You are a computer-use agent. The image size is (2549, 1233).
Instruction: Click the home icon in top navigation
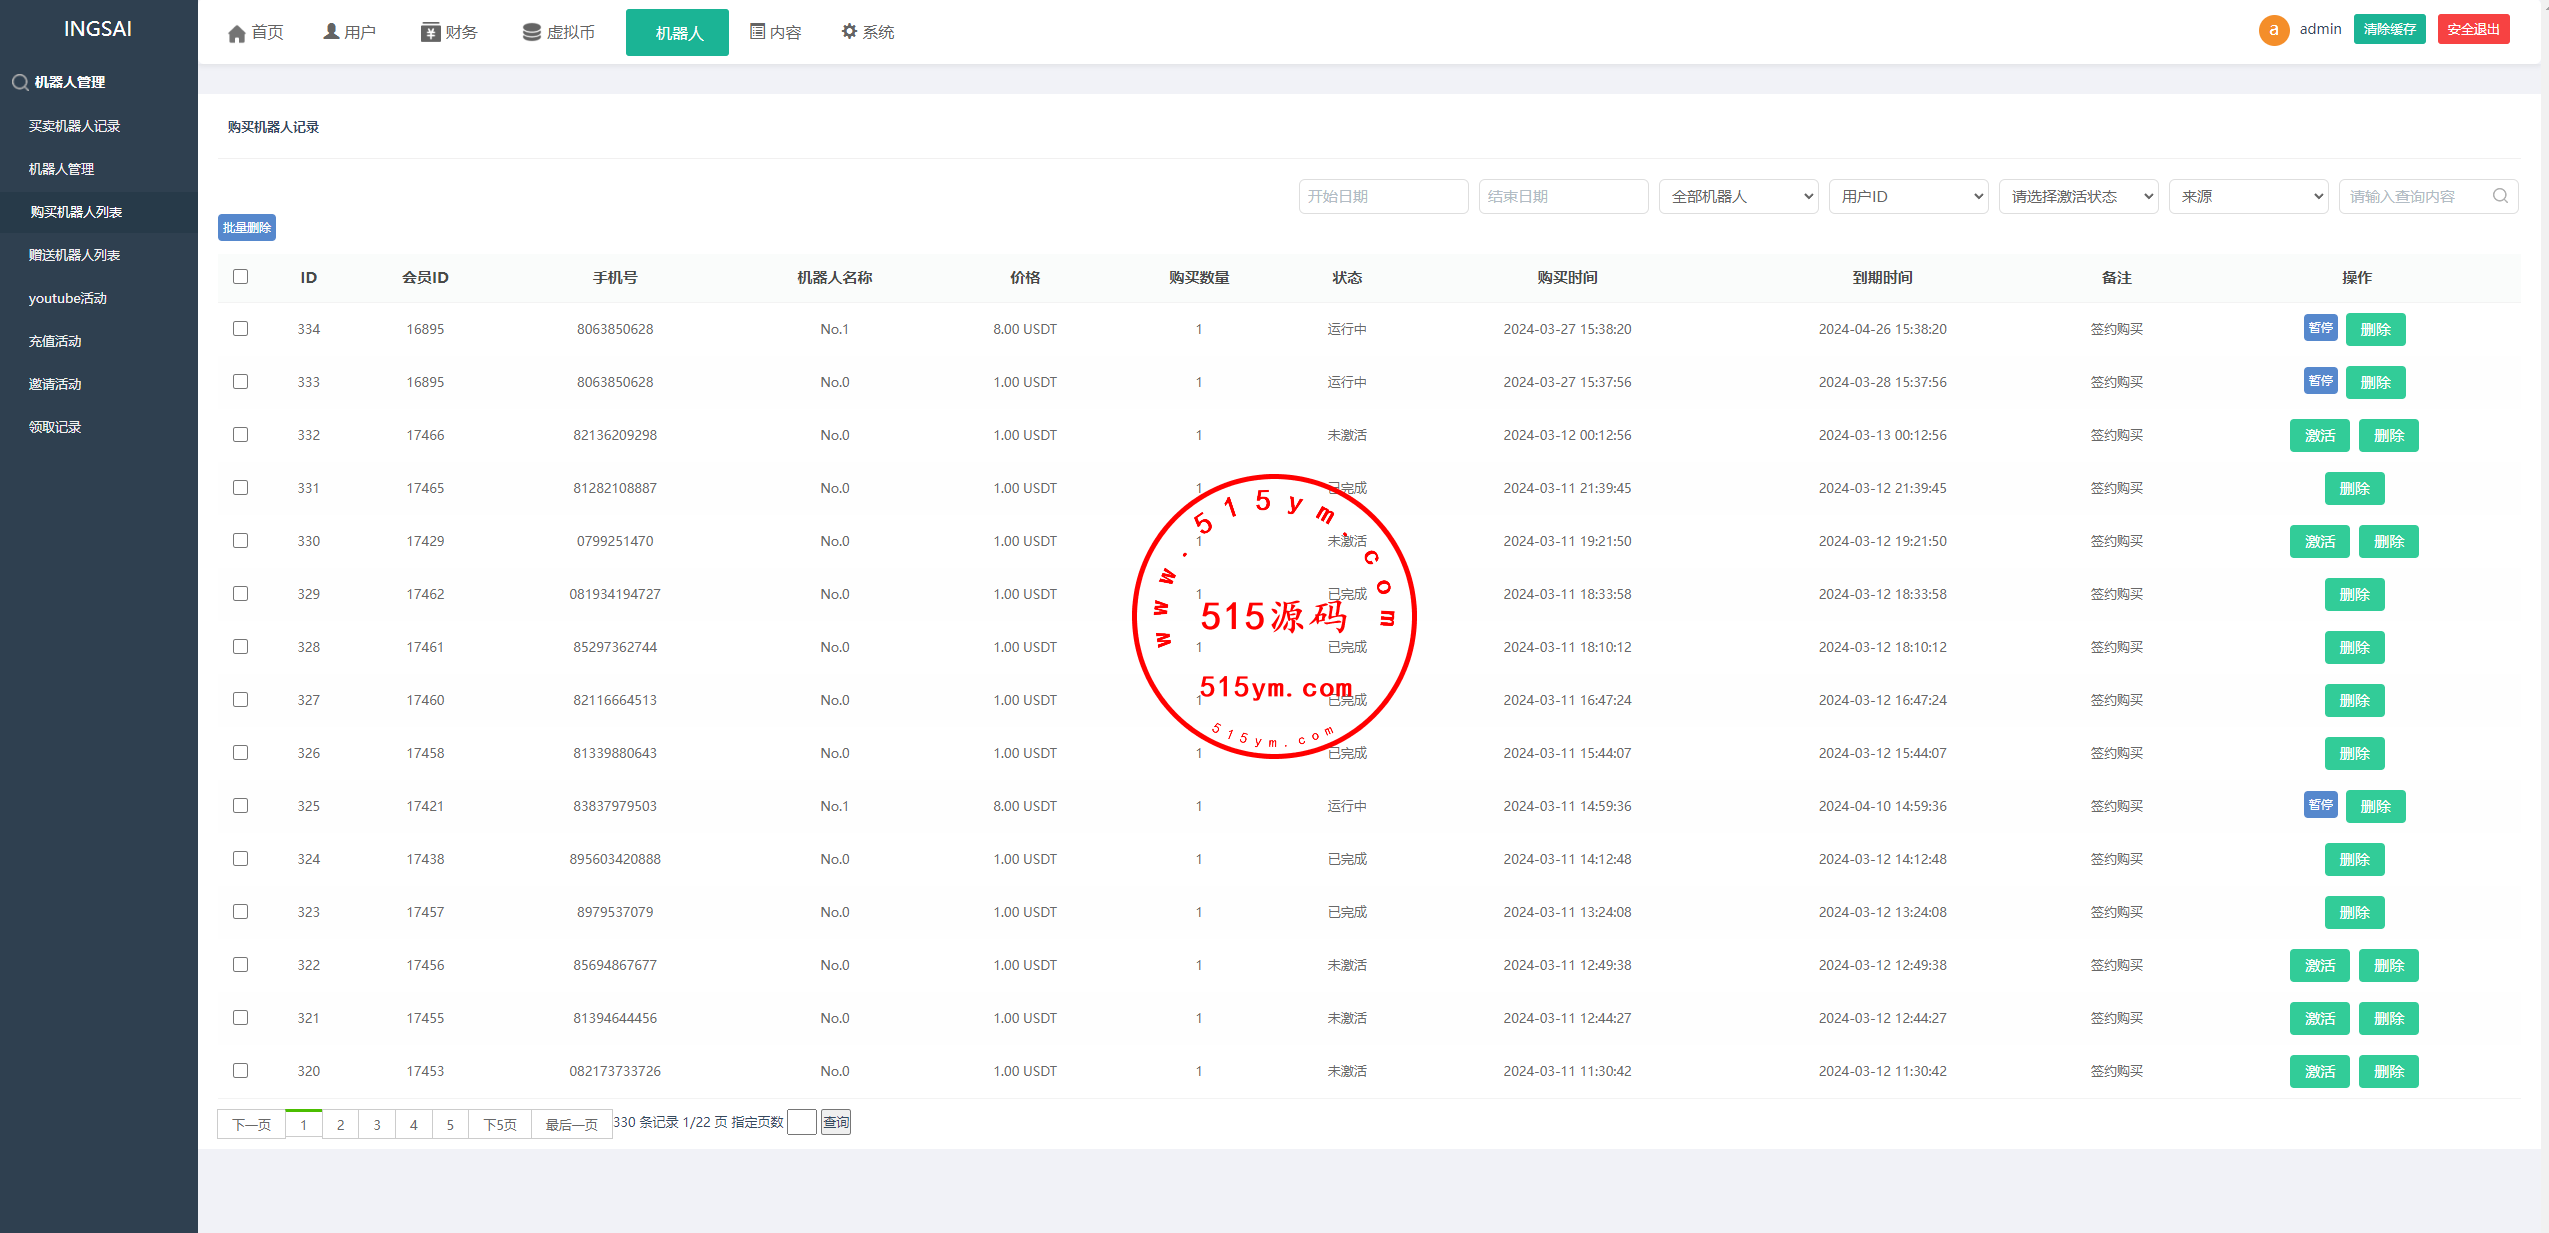click(236, 33)
